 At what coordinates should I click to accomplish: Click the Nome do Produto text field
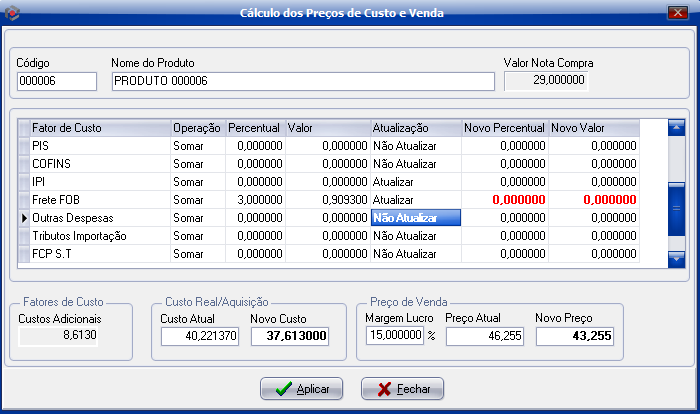pos(302,81)
